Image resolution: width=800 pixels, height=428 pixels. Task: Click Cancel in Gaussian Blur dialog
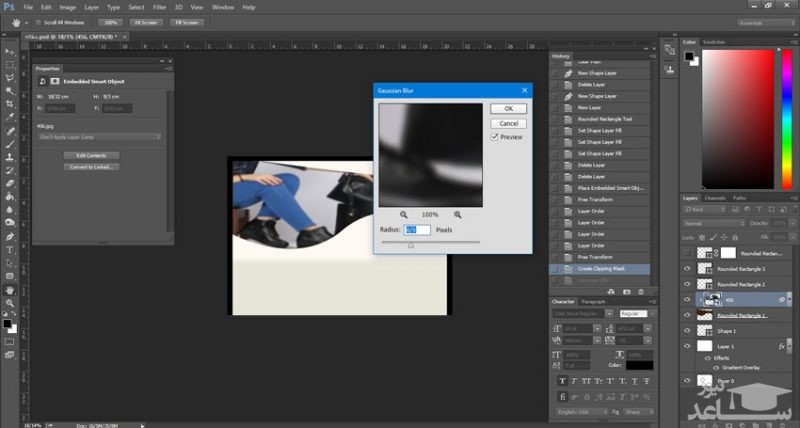(508, 123)
